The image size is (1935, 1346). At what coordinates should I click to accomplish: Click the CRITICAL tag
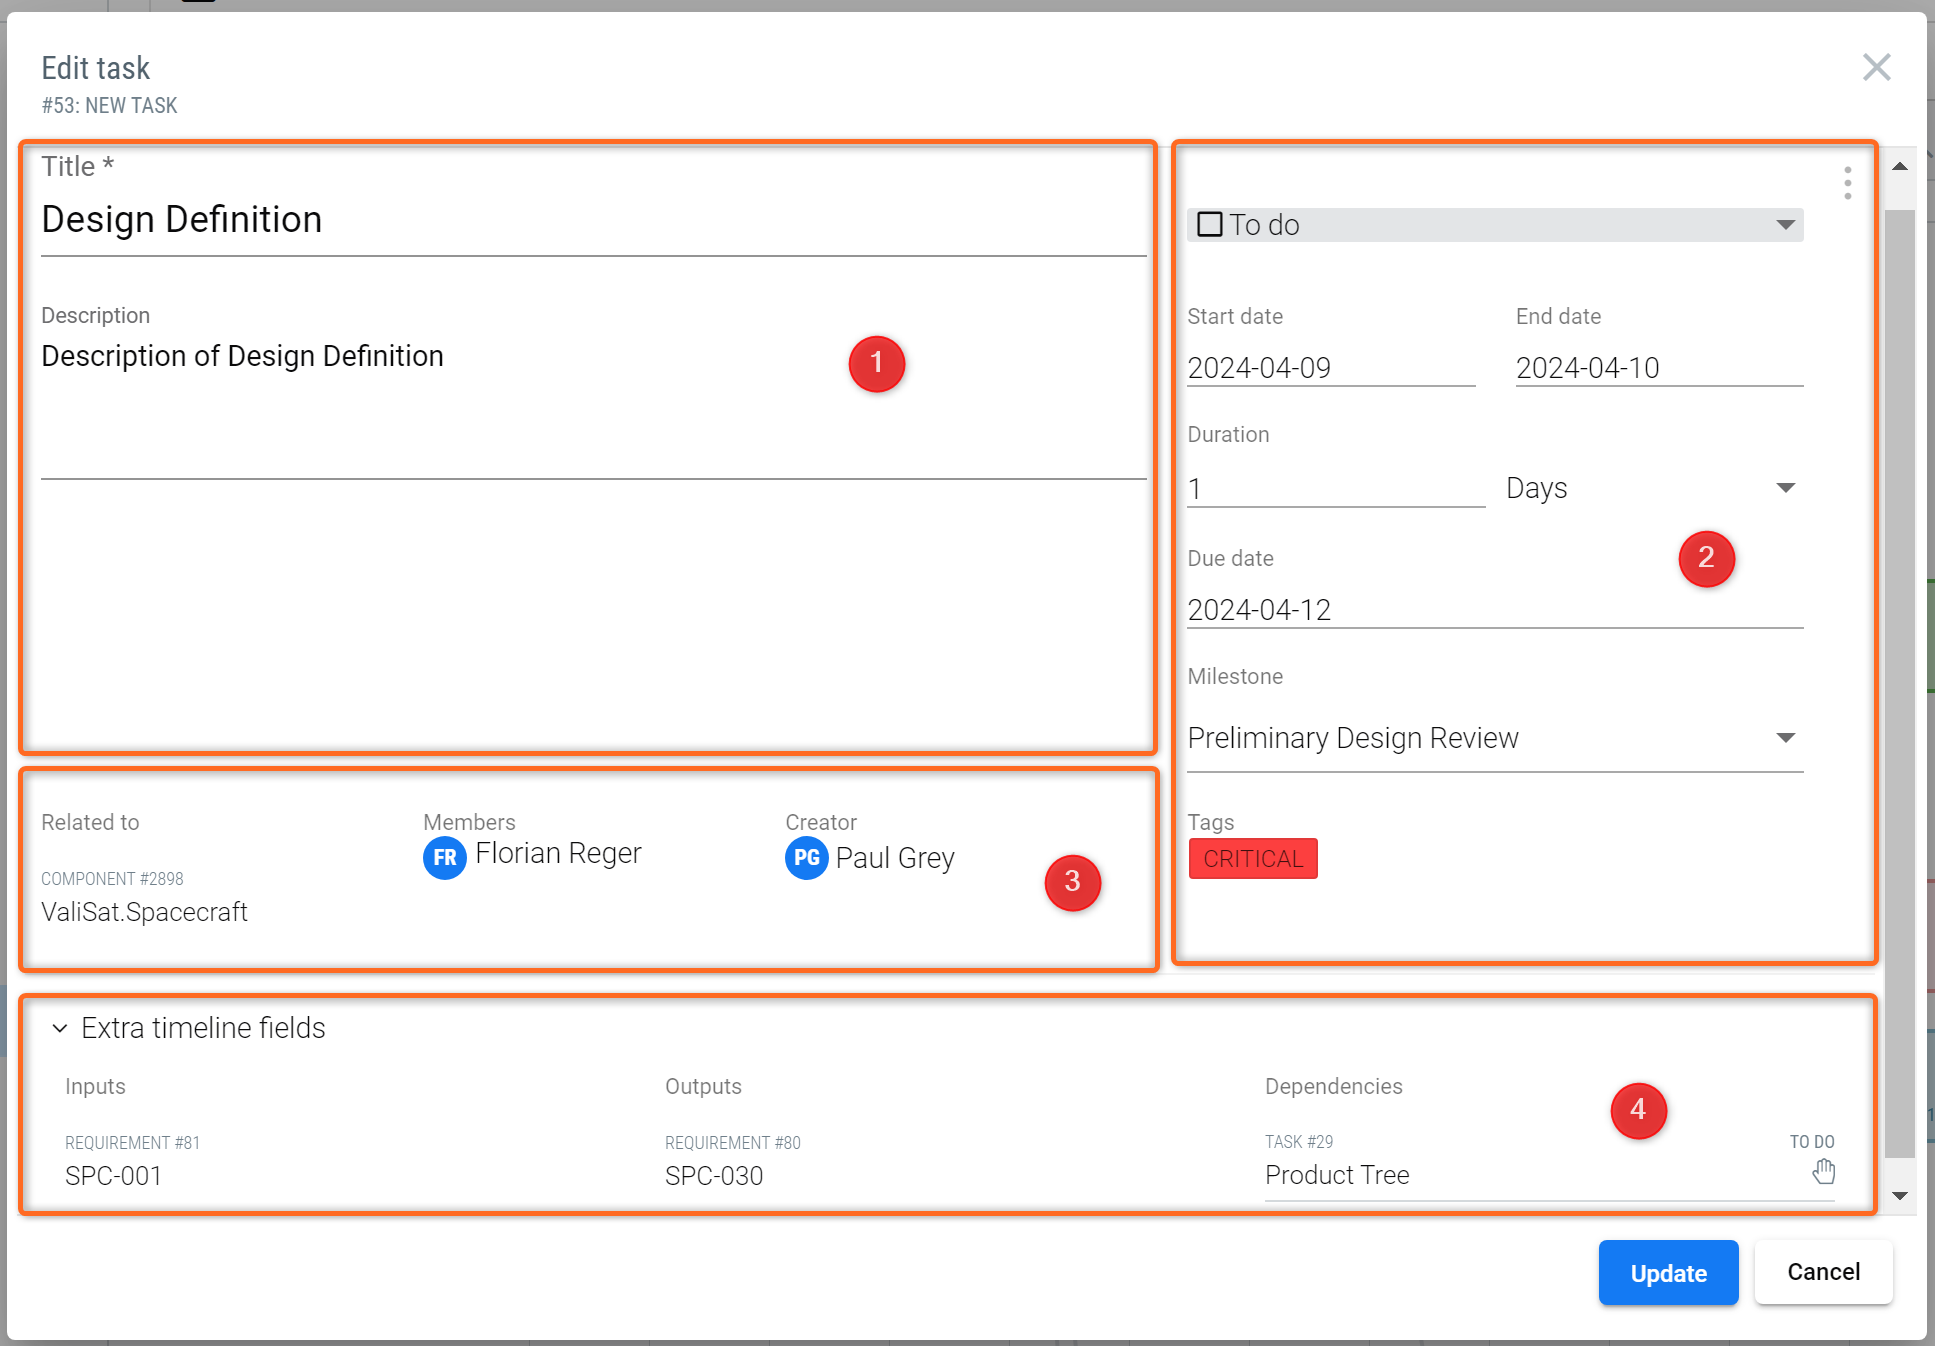pos(1253,859)
